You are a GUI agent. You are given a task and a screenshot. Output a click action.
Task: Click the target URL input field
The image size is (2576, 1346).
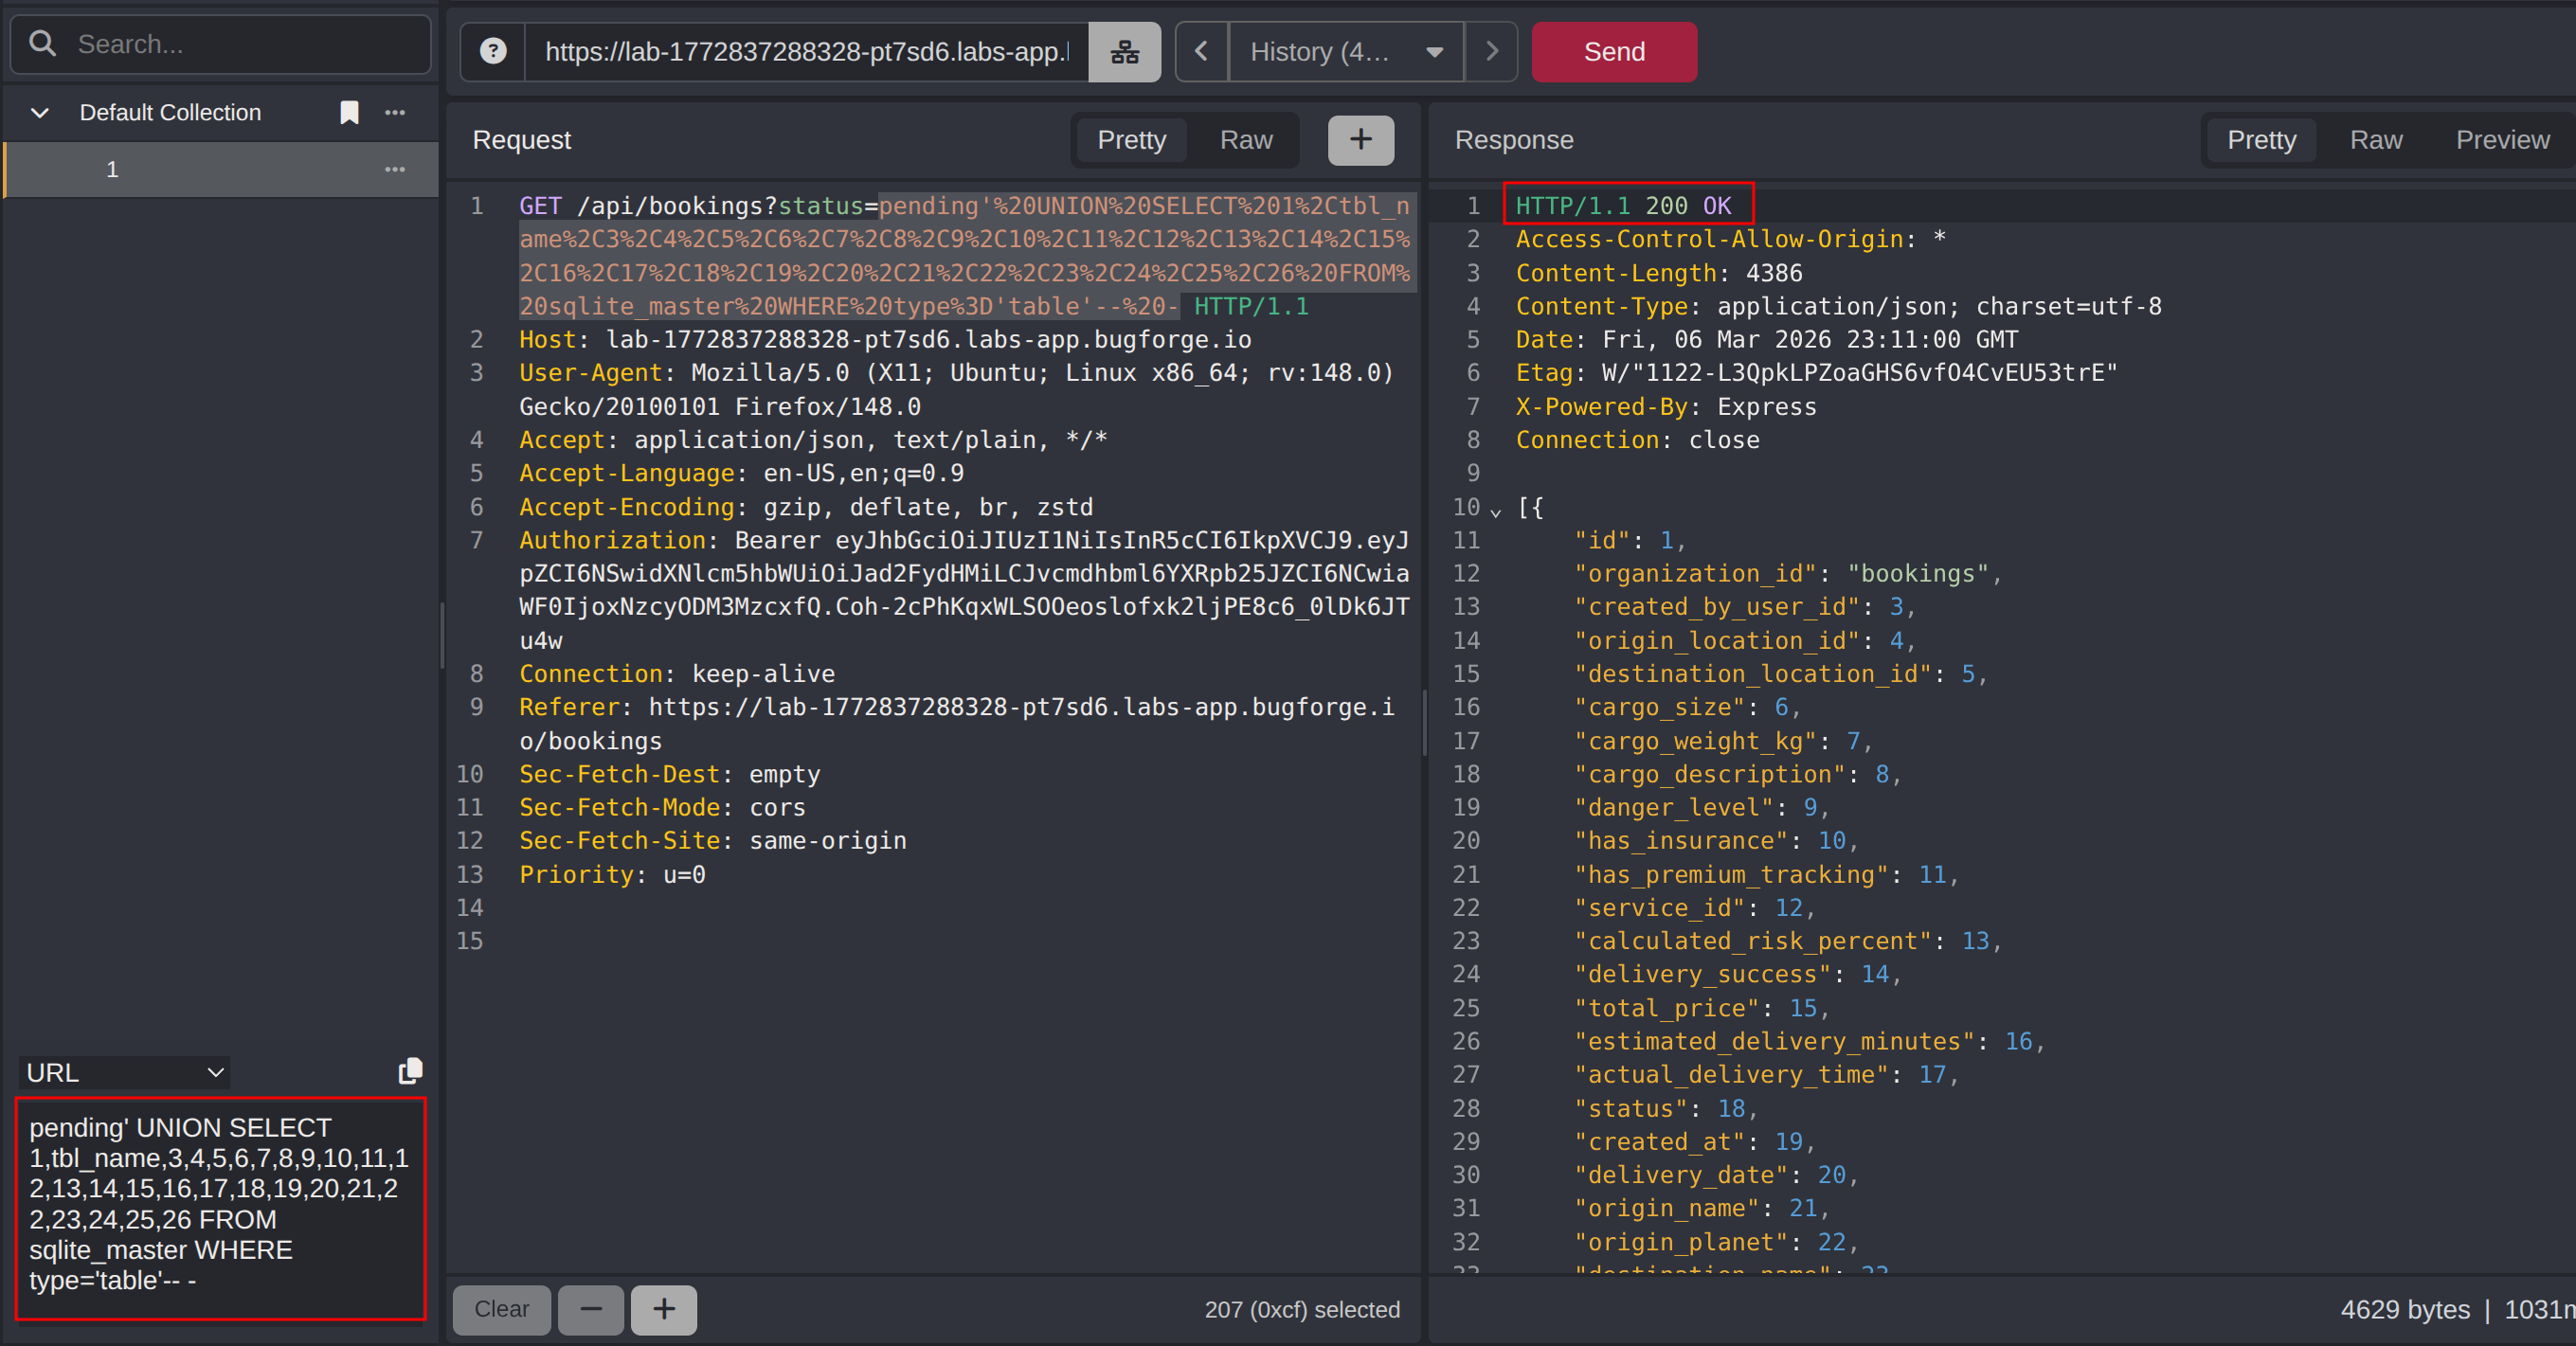pos(805,51)
